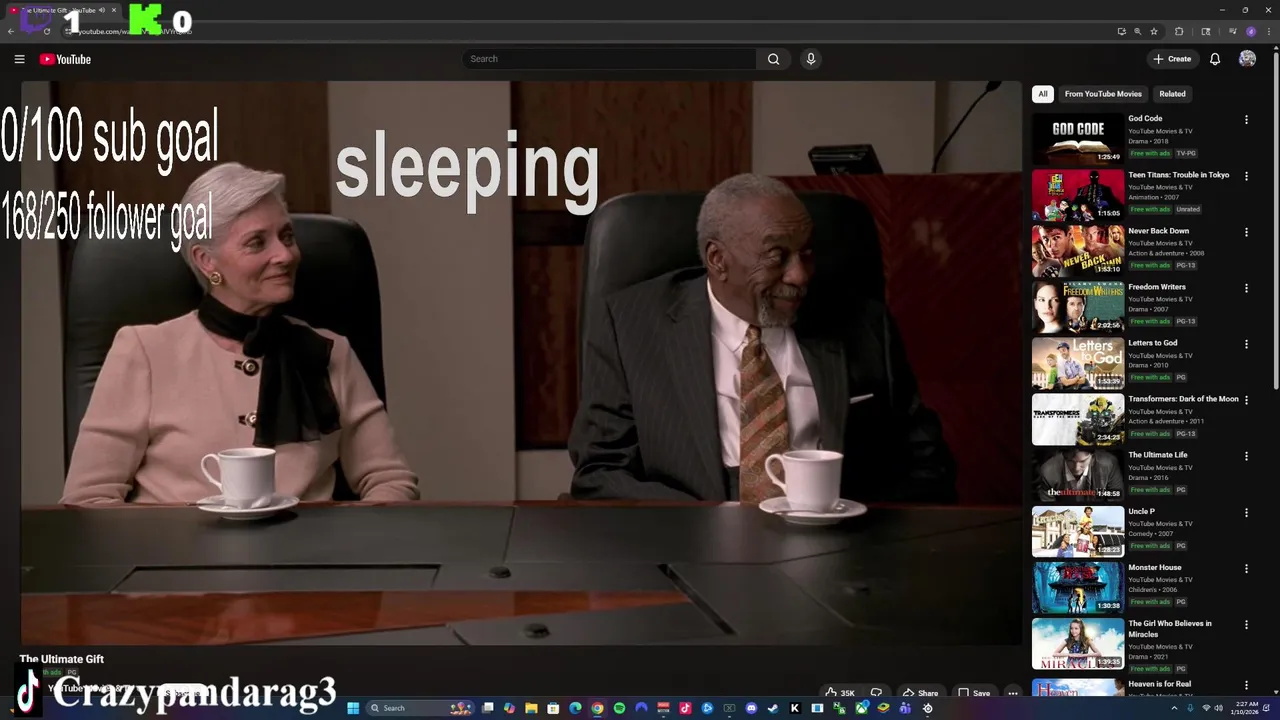Viewport: 1280px width, 720px height.
Task: Open the Never Back Down thumbnail
Action: point(1078,251)
